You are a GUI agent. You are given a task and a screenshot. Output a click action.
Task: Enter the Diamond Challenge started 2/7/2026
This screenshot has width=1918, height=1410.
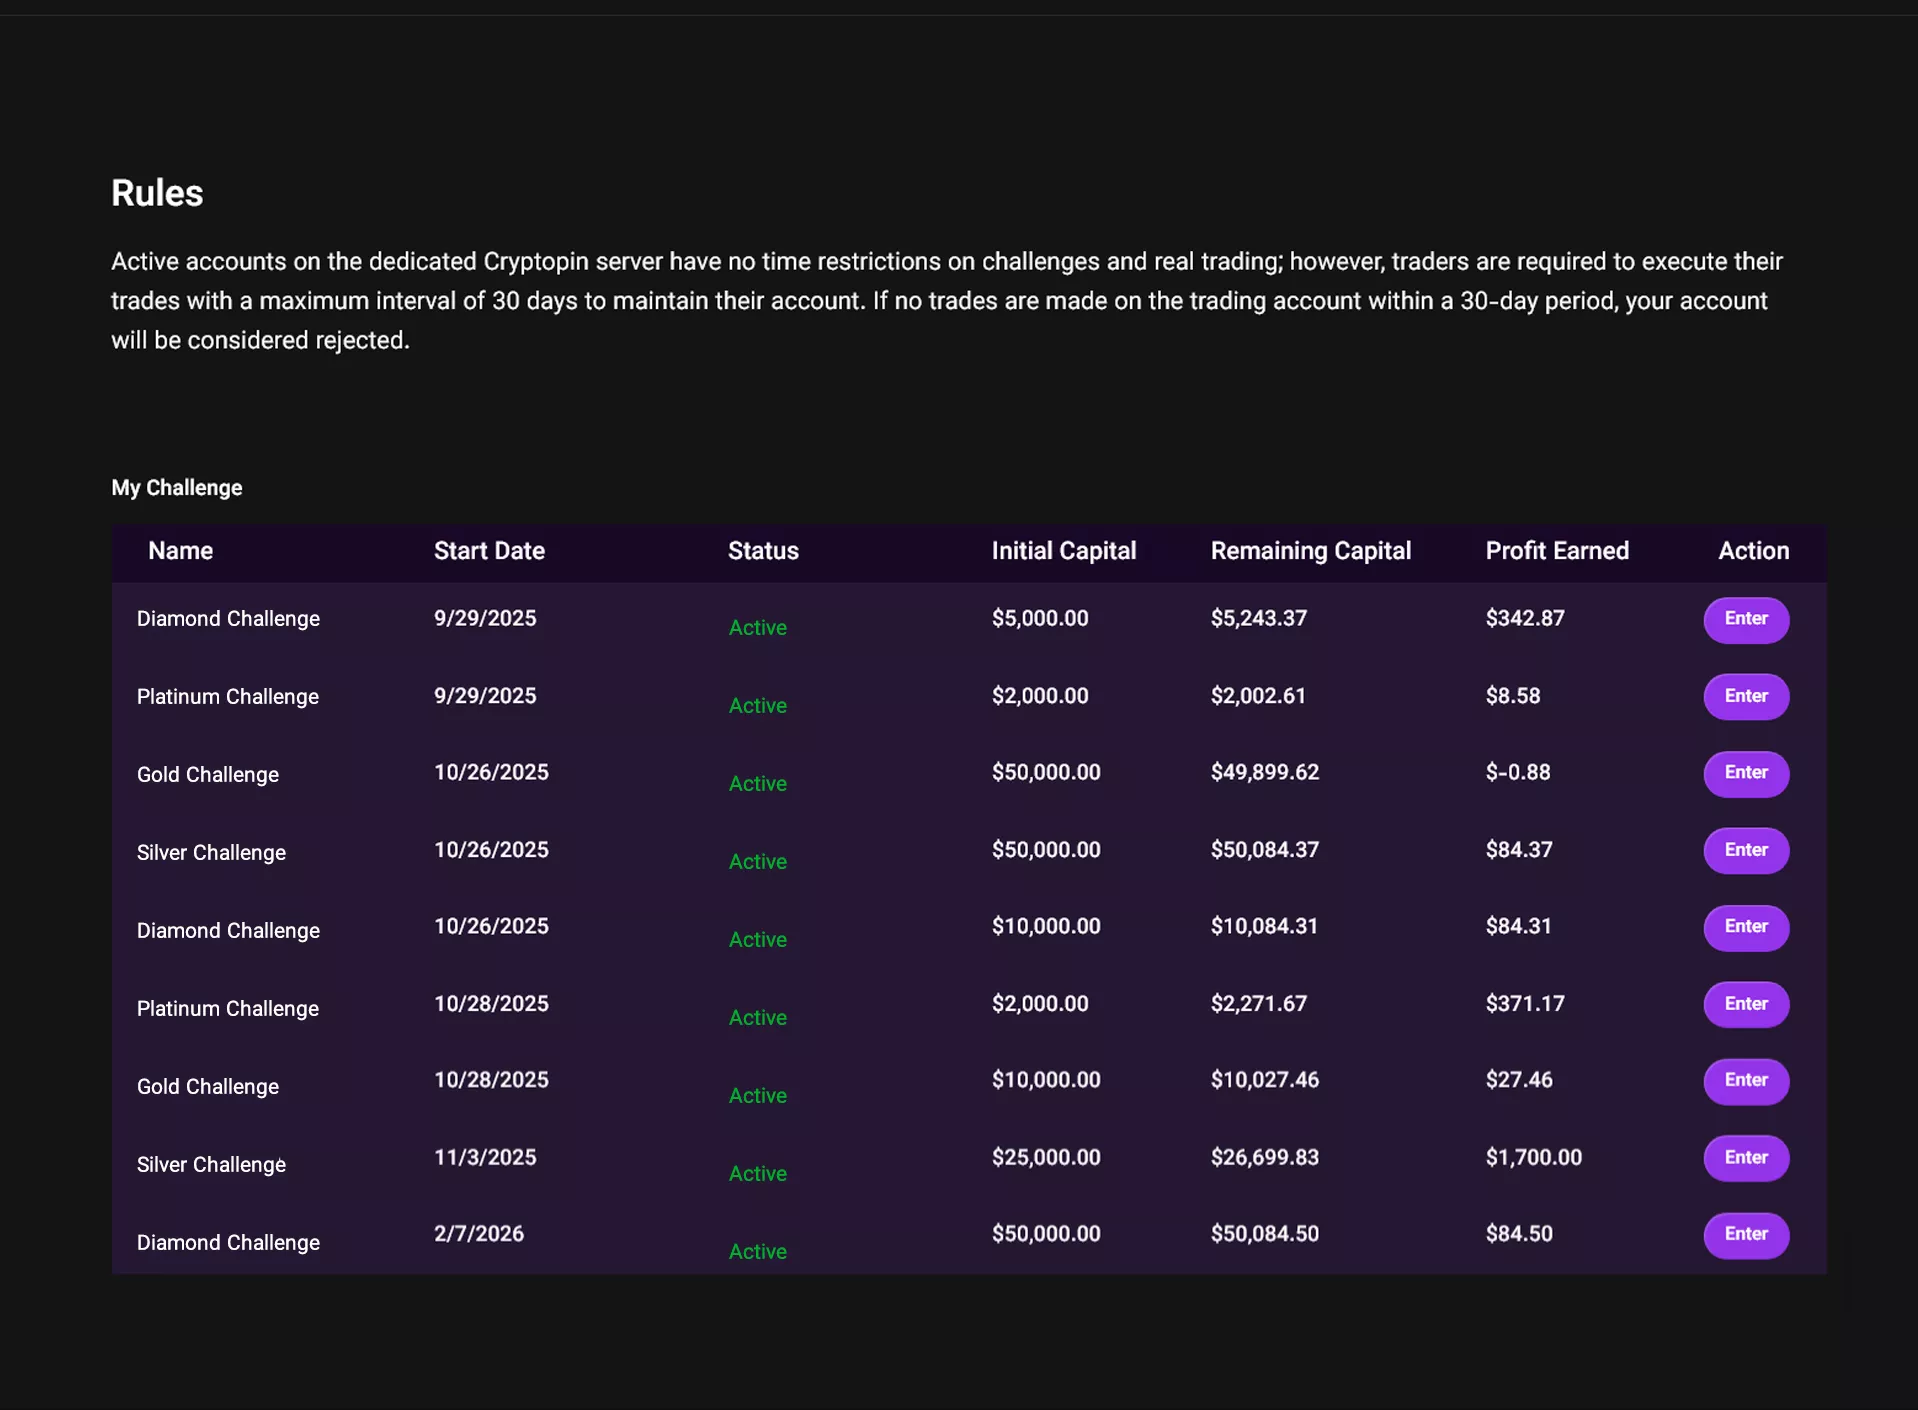(1745, 1235)
